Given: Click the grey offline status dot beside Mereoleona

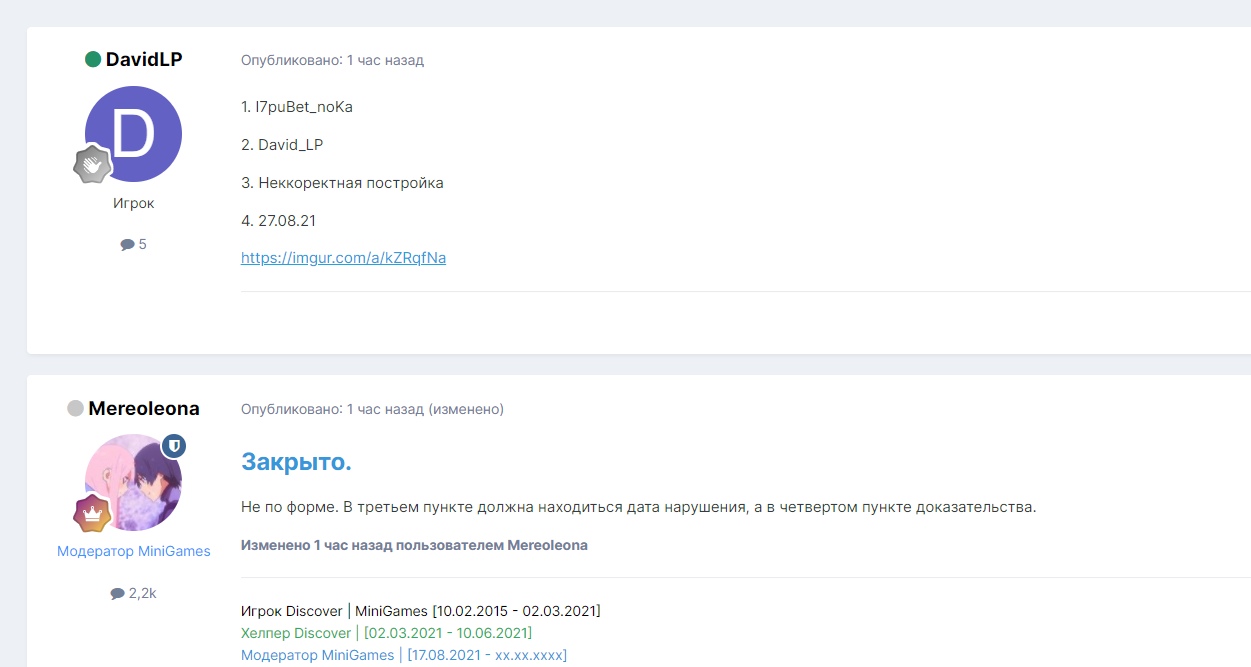Looking at the screenshot, I should pos(75,409).
